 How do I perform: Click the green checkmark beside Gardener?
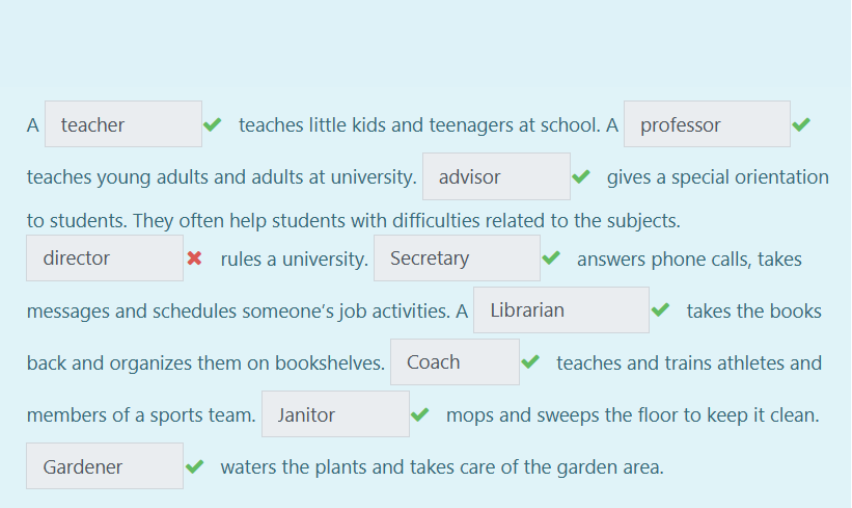click(194, 466)
